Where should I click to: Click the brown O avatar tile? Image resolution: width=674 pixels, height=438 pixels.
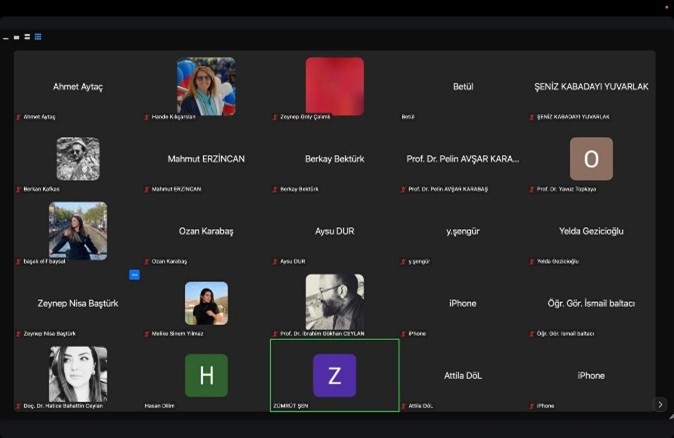pyautogui.click(x=591, y=159)
